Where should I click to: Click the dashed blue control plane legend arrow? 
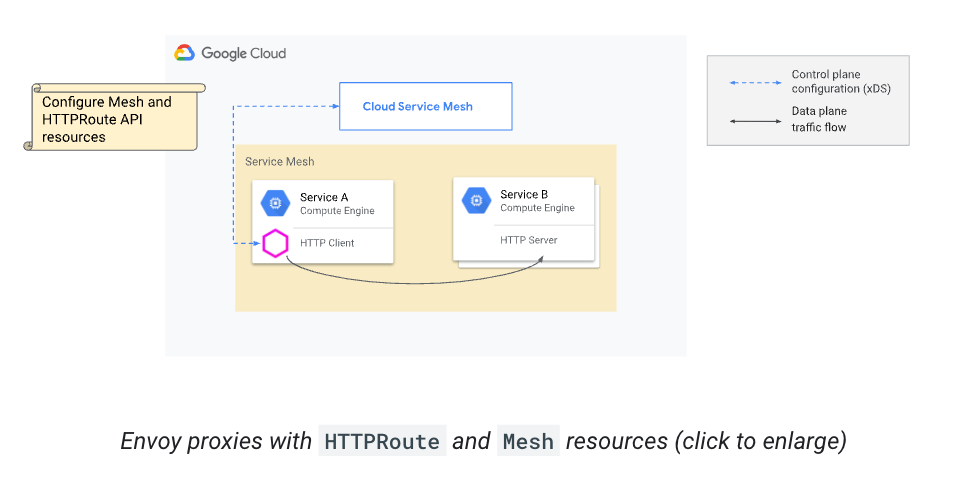tap(755, 82)
